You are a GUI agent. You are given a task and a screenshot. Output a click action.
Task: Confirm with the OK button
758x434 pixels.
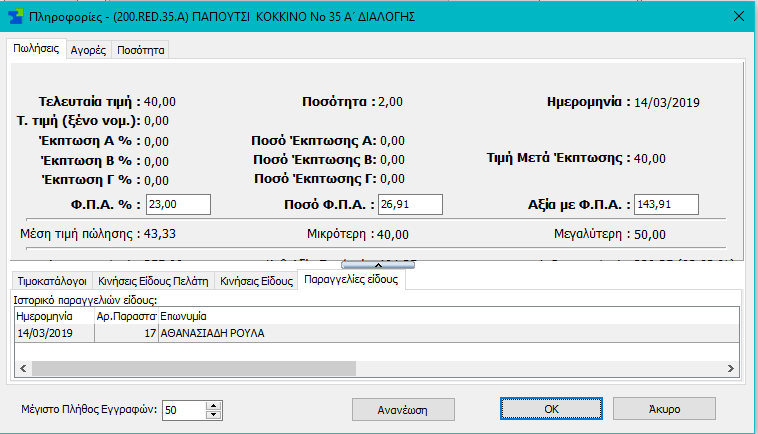tap(551, 409)
